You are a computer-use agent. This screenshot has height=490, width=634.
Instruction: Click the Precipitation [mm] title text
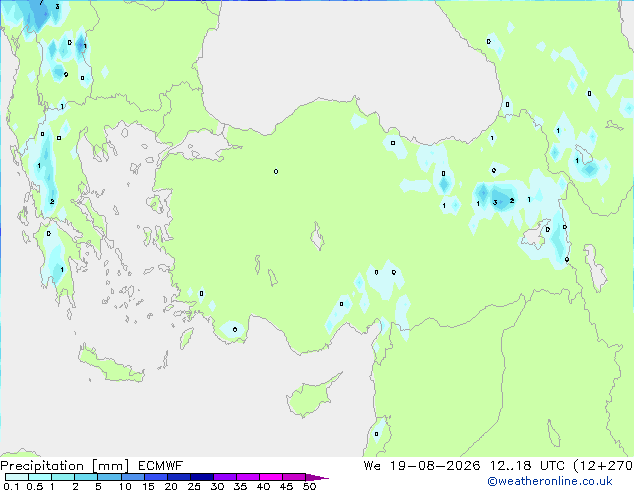coord(65,466)
